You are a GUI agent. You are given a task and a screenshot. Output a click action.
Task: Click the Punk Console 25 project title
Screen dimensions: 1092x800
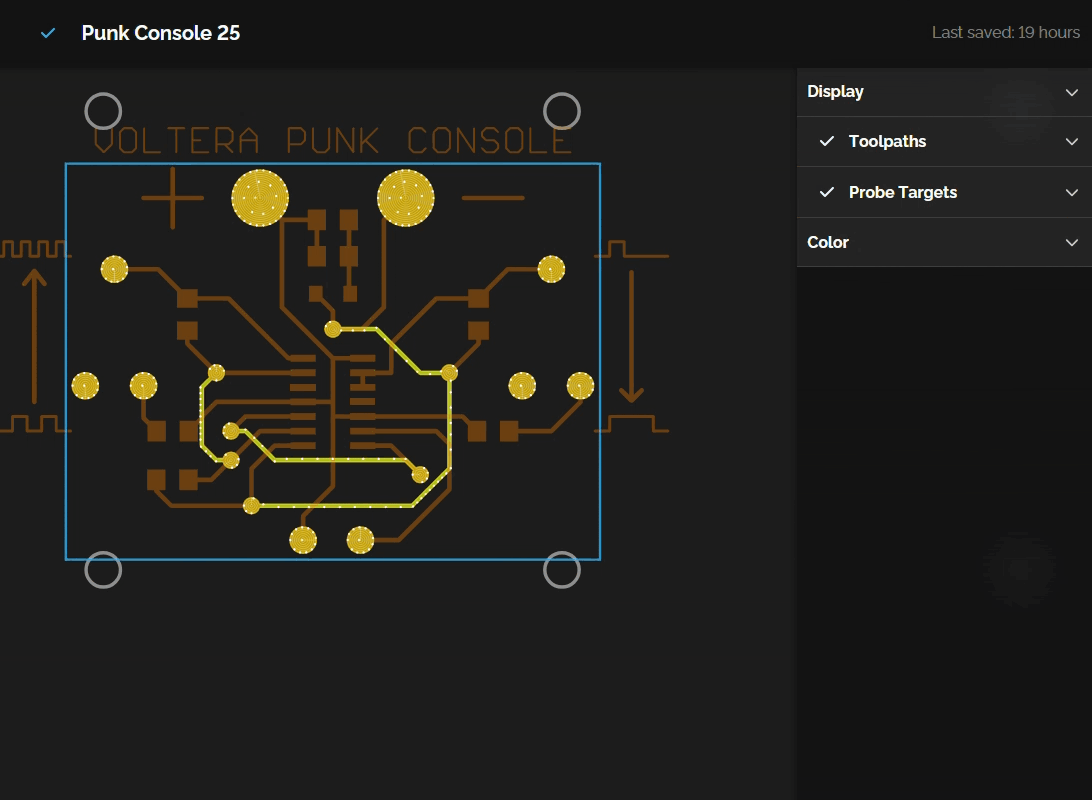pos(161,33)
